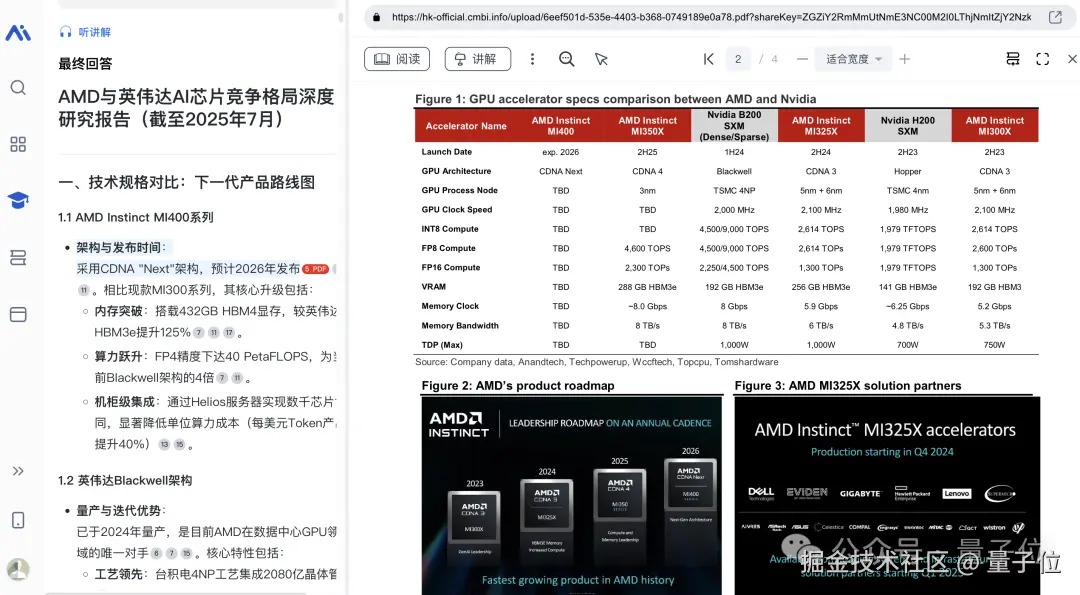Click citation 11 after 预计2026年量产
The width and height of the screenshot is (1080, 595).
pos(83,291)
